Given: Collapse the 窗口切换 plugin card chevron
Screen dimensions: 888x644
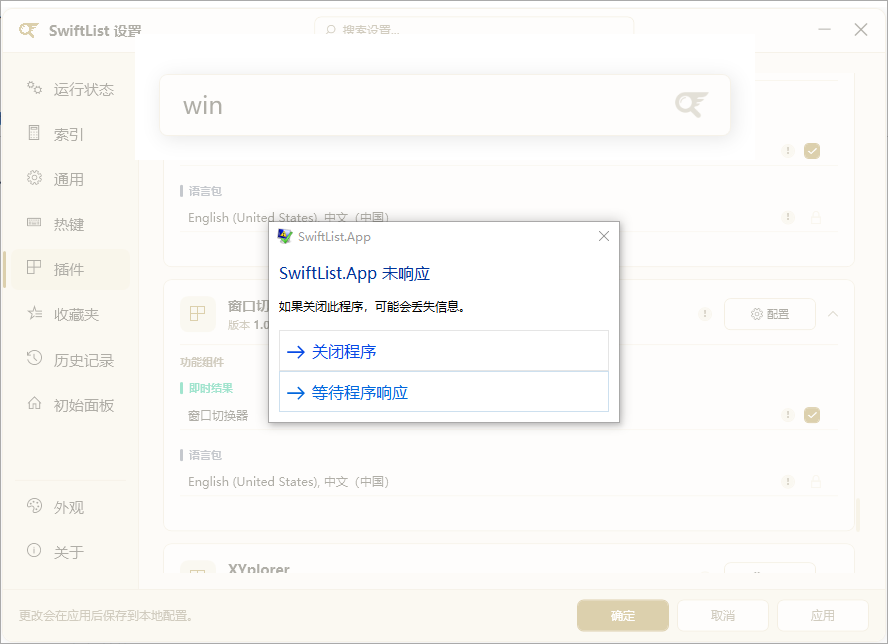Looking at the screenshot, I should point(832,314).
